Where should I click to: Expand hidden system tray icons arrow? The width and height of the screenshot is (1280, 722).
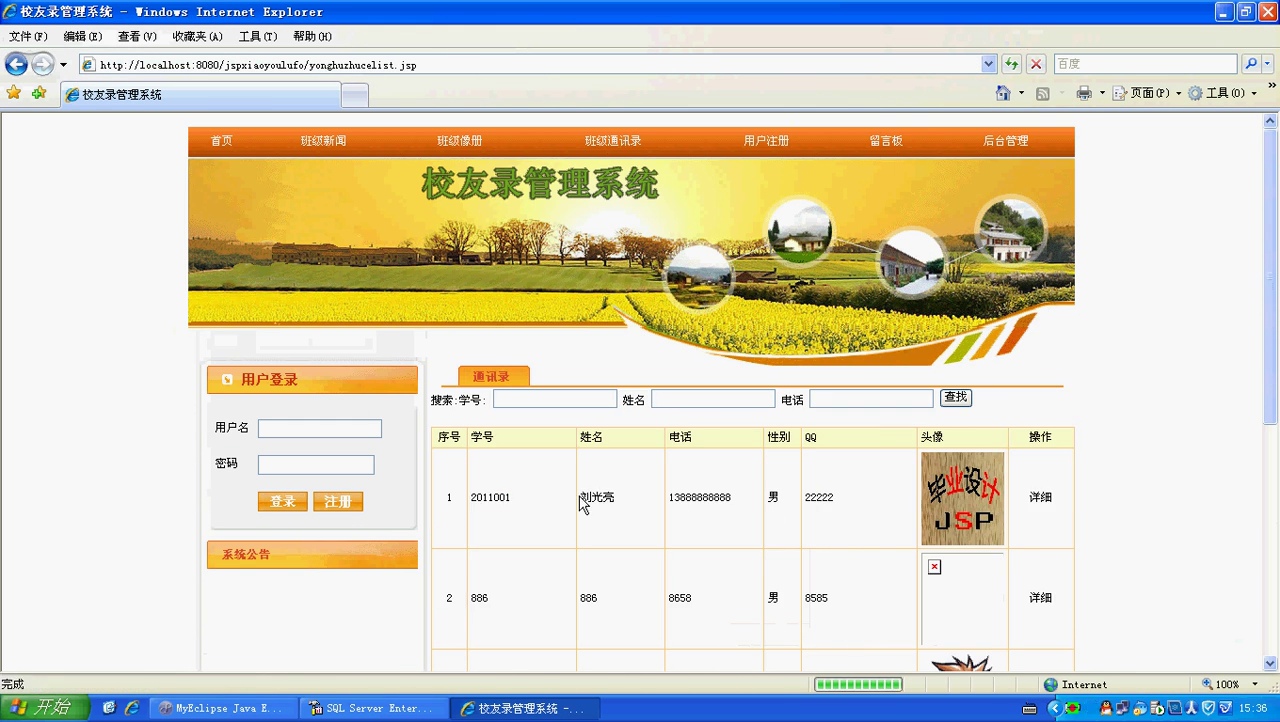(1053, 708)
